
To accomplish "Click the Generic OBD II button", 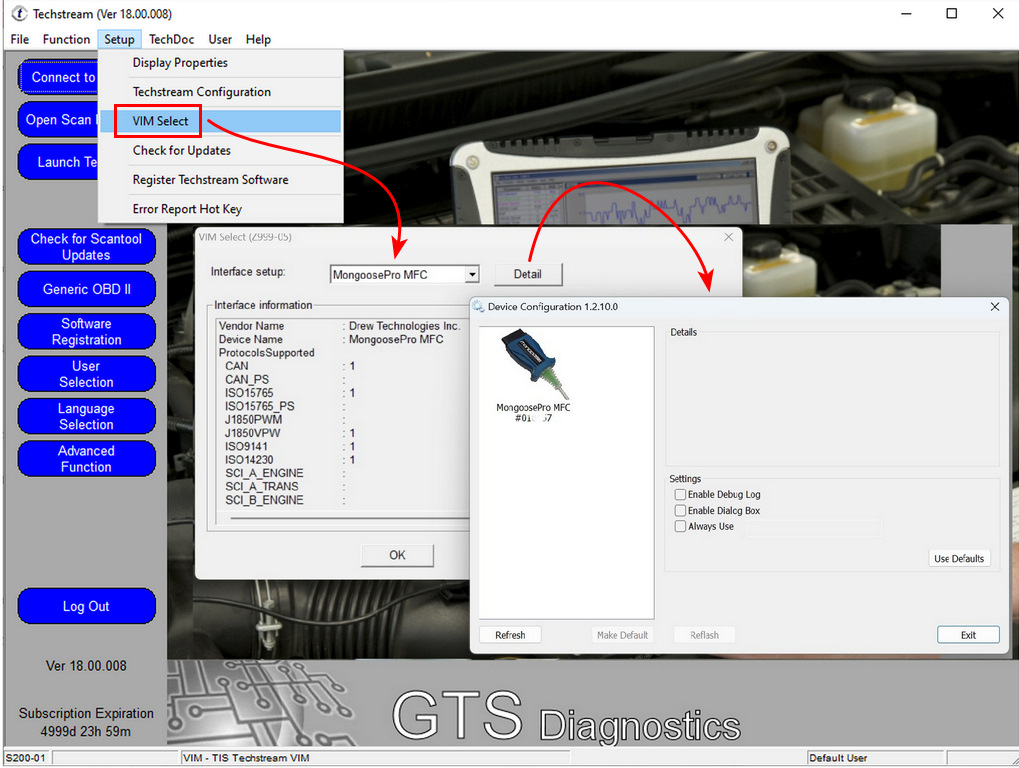I will tap(86, 289).
